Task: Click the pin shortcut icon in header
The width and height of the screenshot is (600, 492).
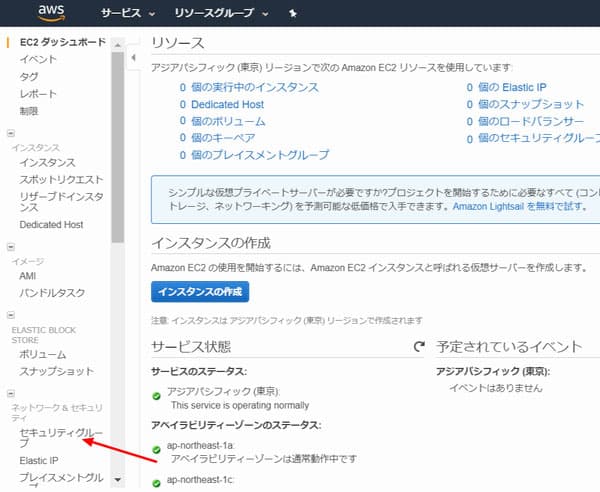Action: (293, 13)
